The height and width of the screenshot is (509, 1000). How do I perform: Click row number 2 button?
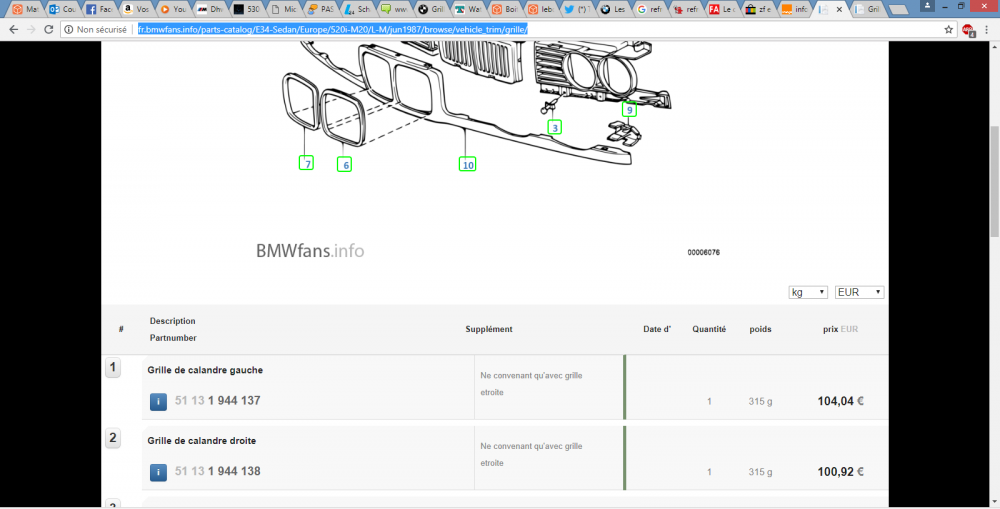(x=112, y=438)
